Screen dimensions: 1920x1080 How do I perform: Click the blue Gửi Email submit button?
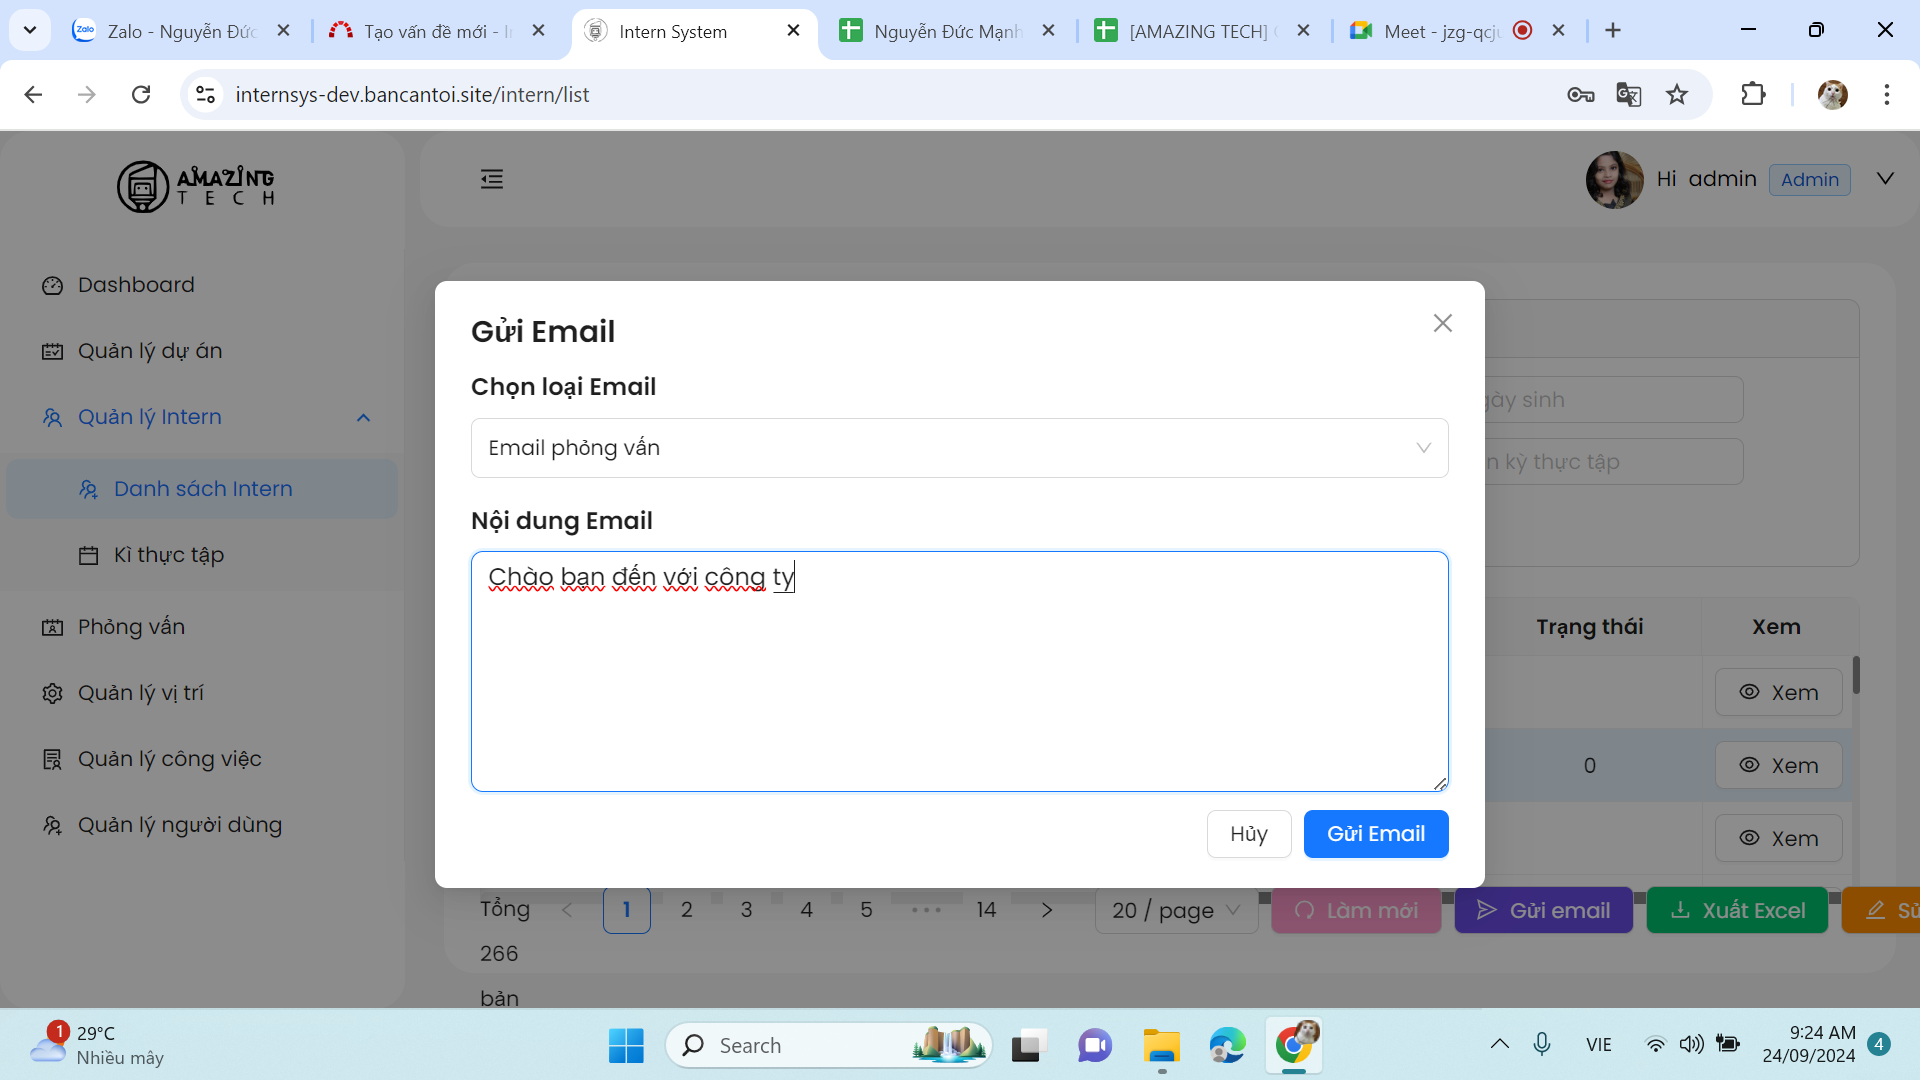click(x=1375, y=834)
